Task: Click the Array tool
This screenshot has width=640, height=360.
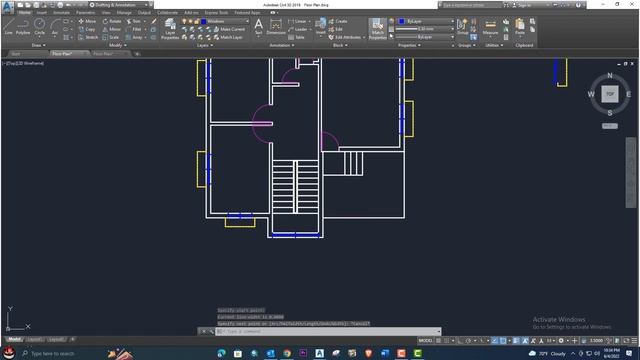Action: click(134, 37)
